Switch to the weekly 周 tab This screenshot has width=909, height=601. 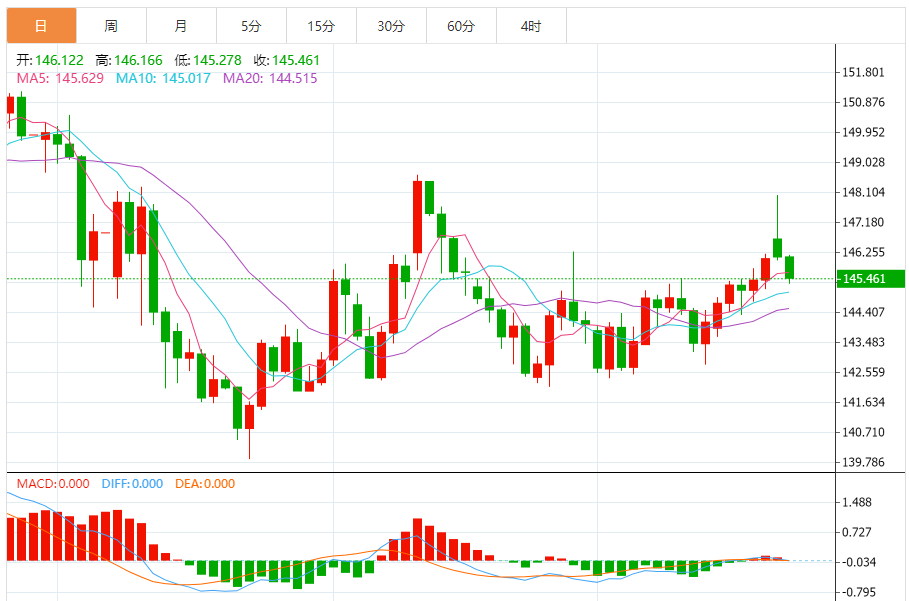111,26
